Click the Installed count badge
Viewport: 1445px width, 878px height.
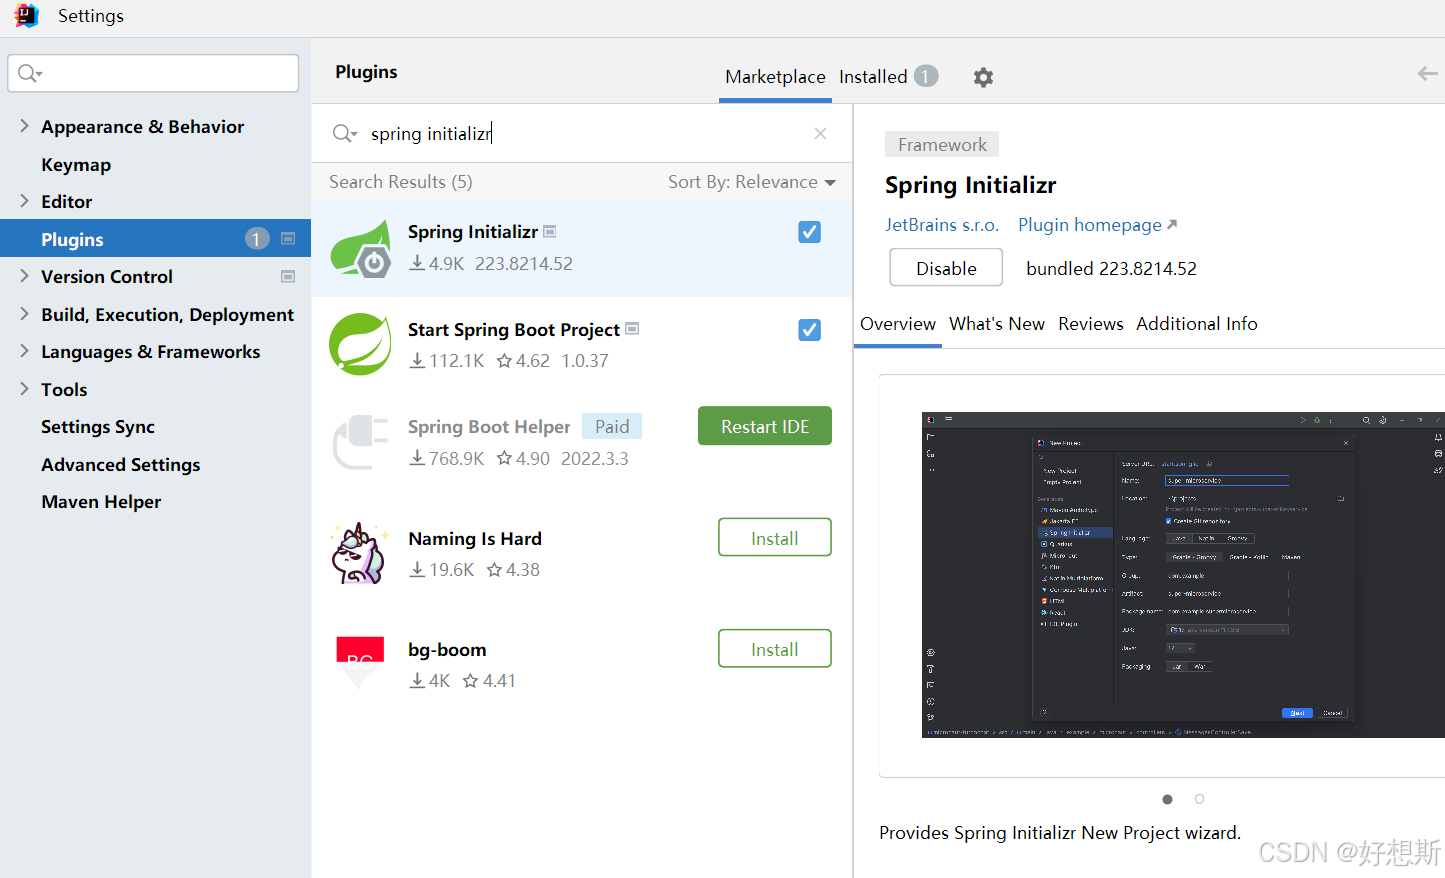(x=926, y=76)
